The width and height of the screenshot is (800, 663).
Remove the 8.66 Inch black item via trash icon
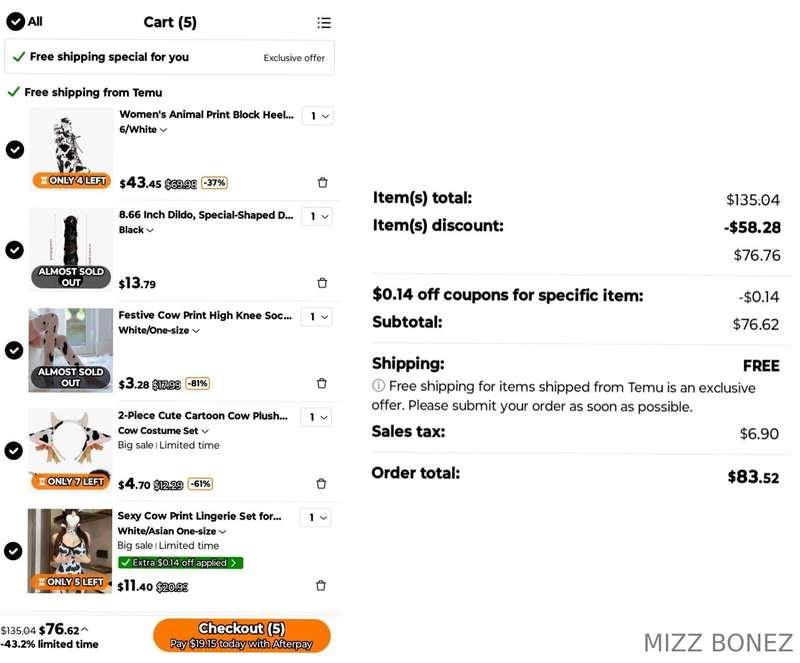point(322,283)
